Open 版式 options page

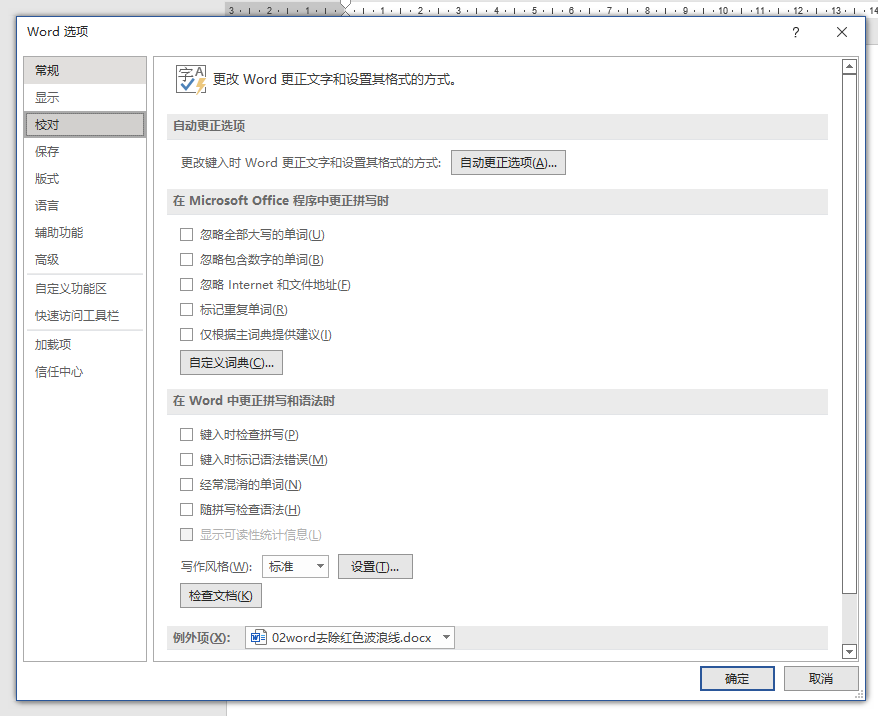click(x=85, y=179)
